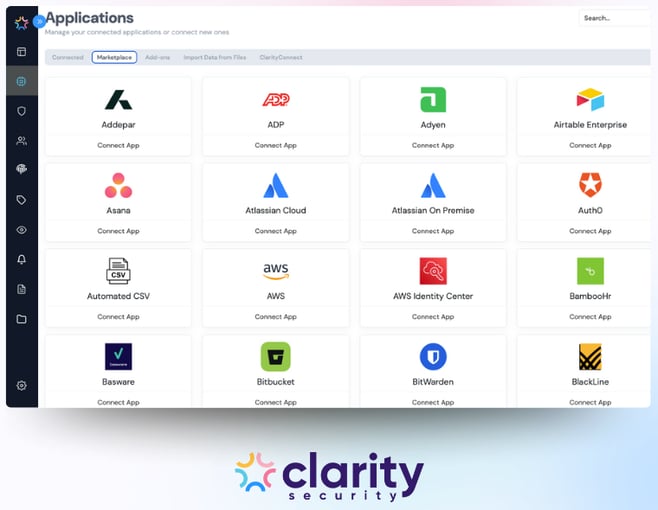Connect App for Adyen

[x=433, y=145]
